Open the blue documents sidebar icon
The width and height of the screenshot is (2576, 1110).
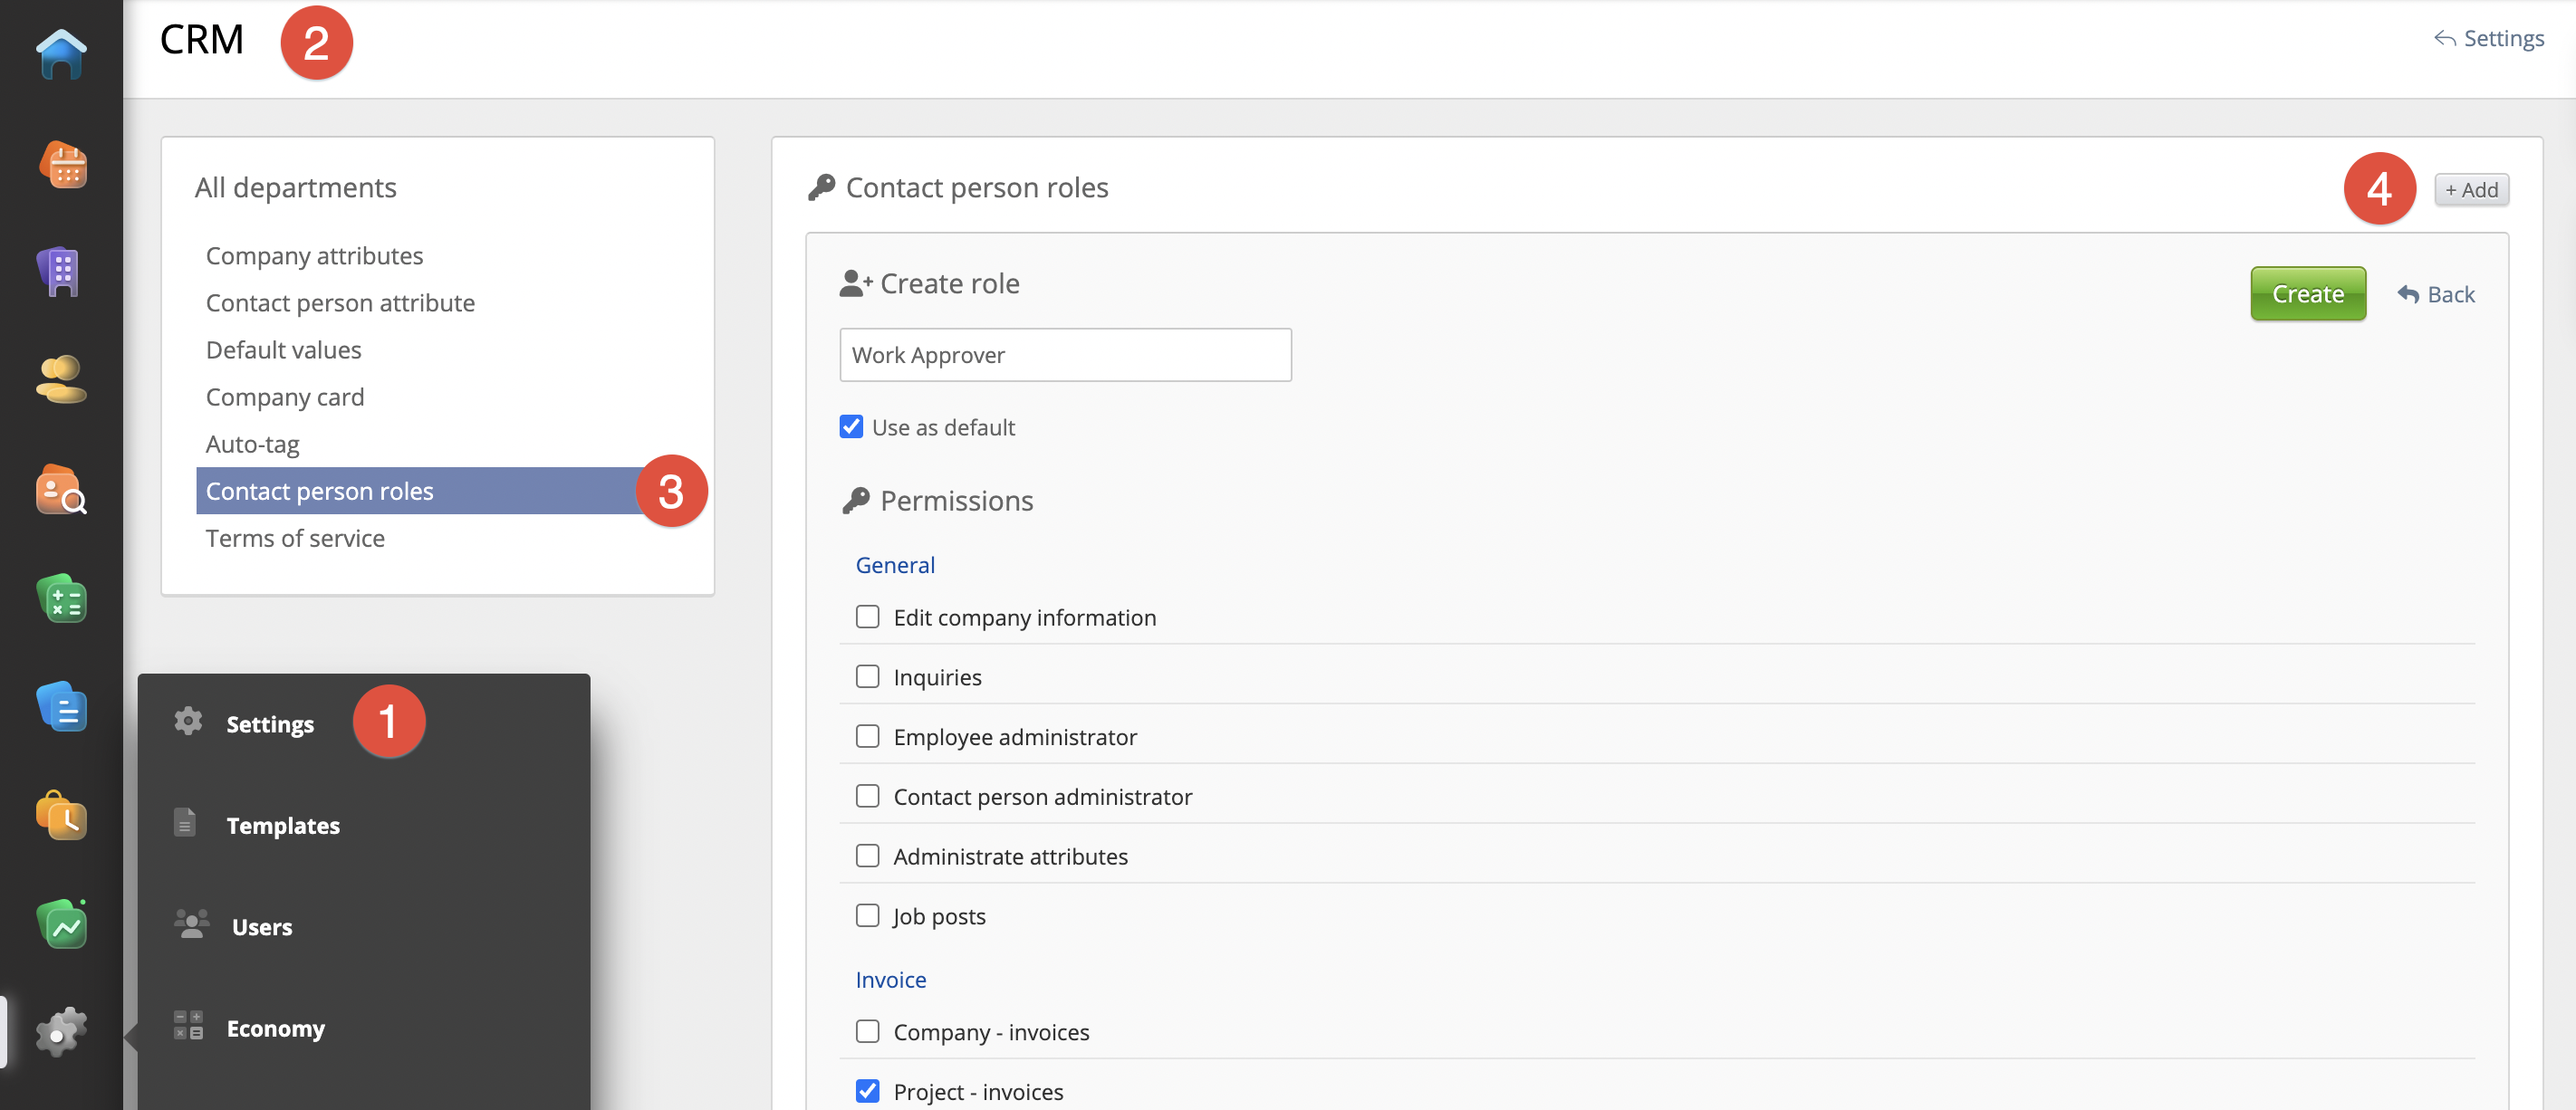click(x=61, y=707)
